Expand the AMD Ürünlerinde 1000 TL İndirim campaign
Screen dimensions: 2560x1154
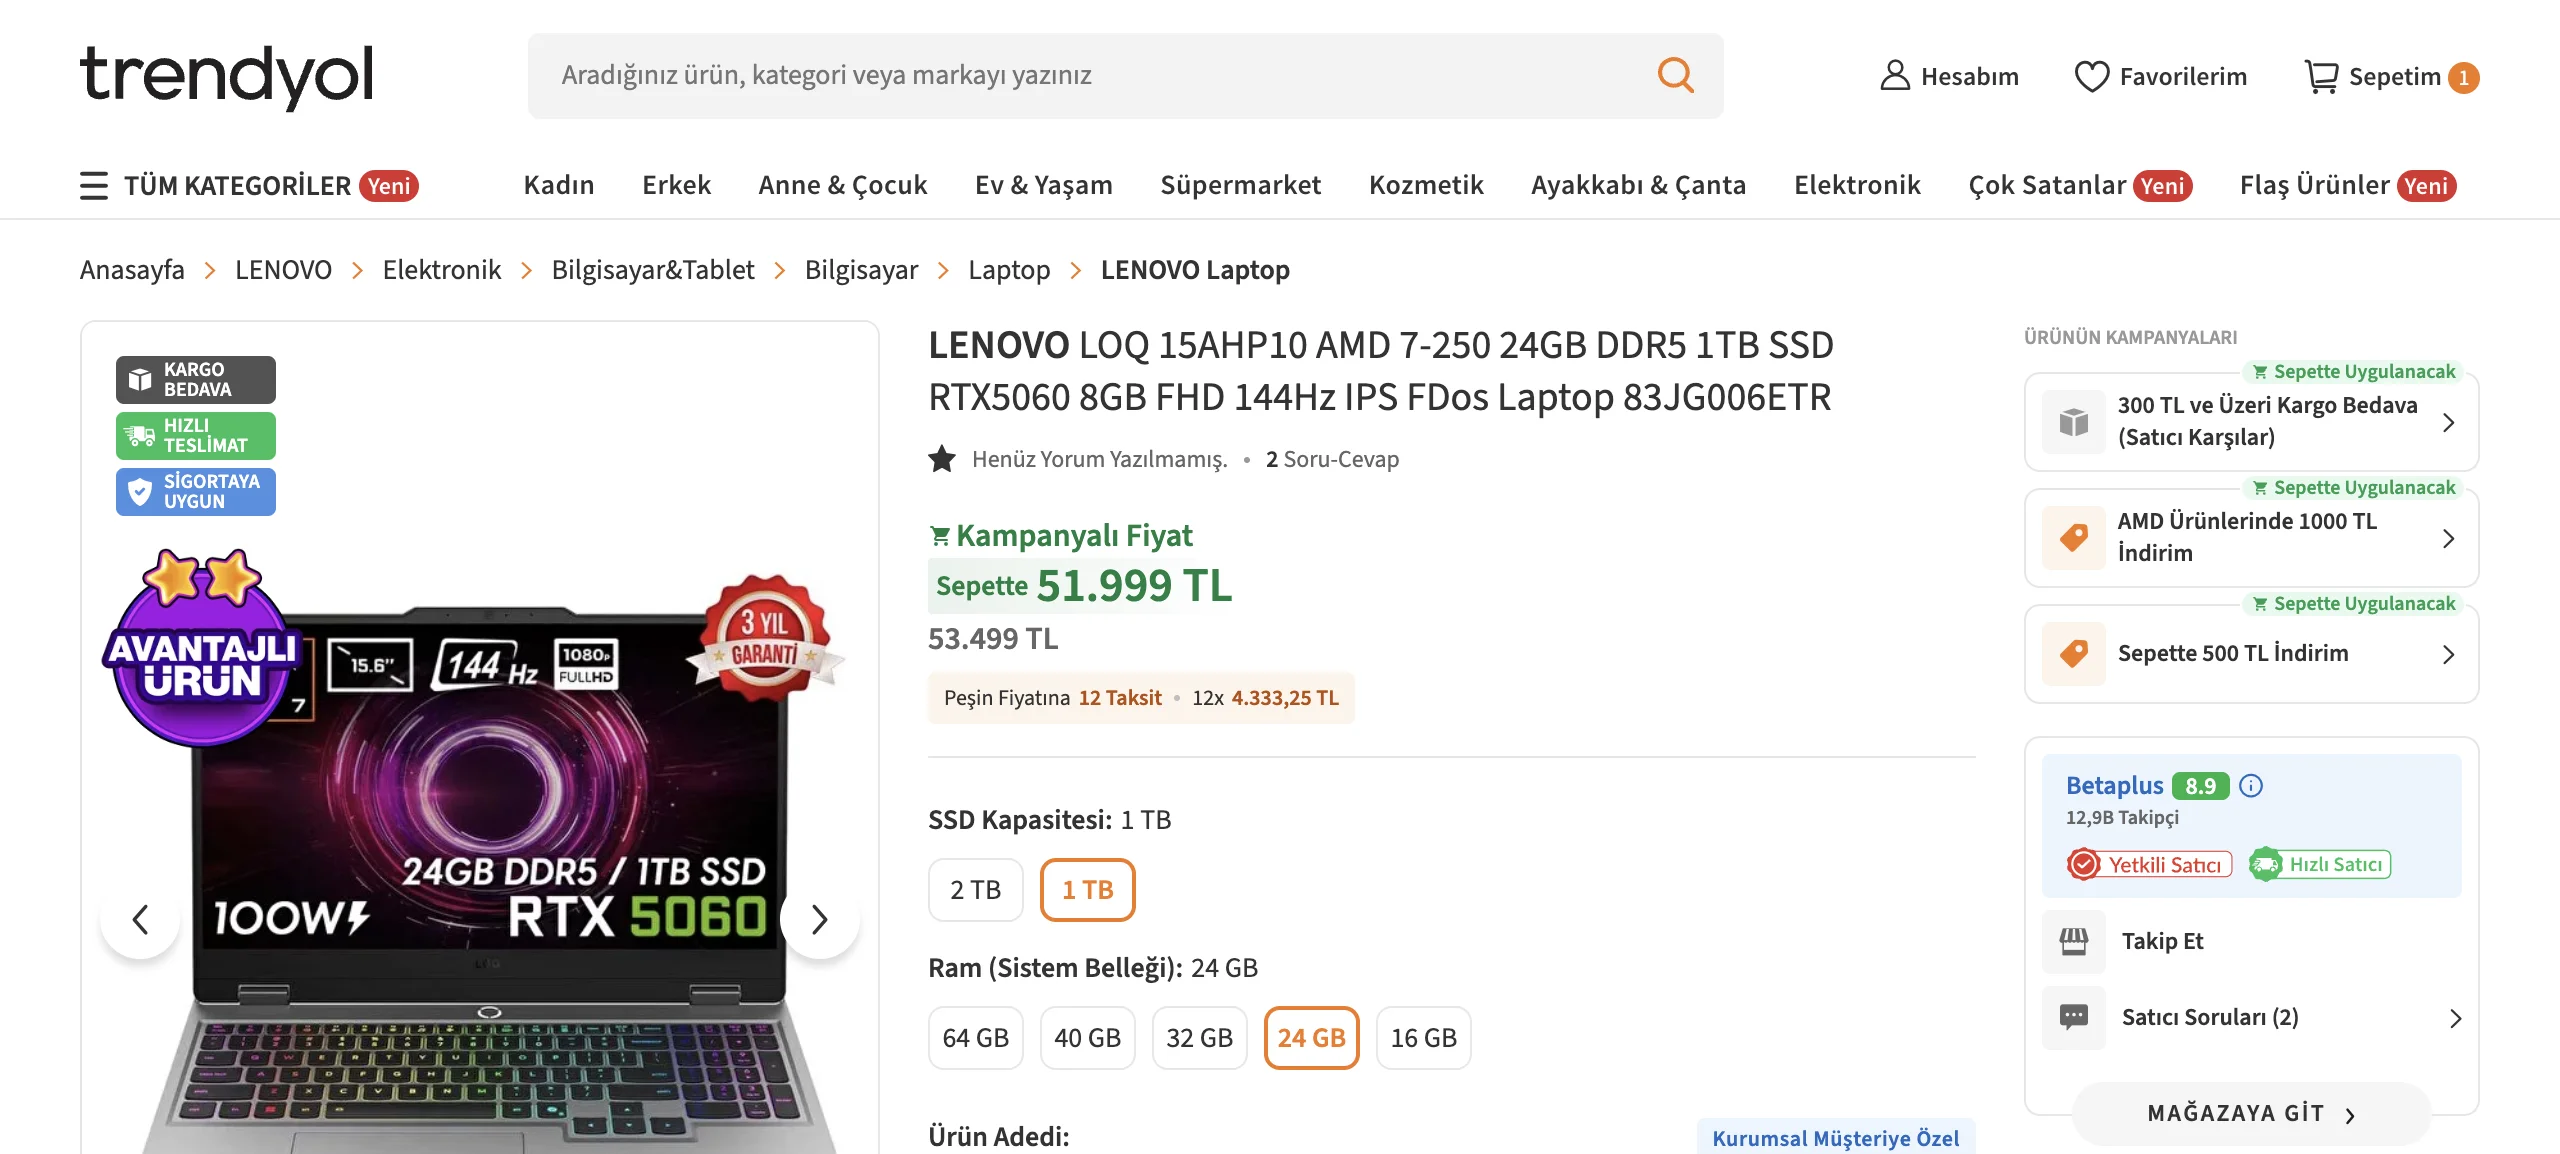click(2251, 538)
